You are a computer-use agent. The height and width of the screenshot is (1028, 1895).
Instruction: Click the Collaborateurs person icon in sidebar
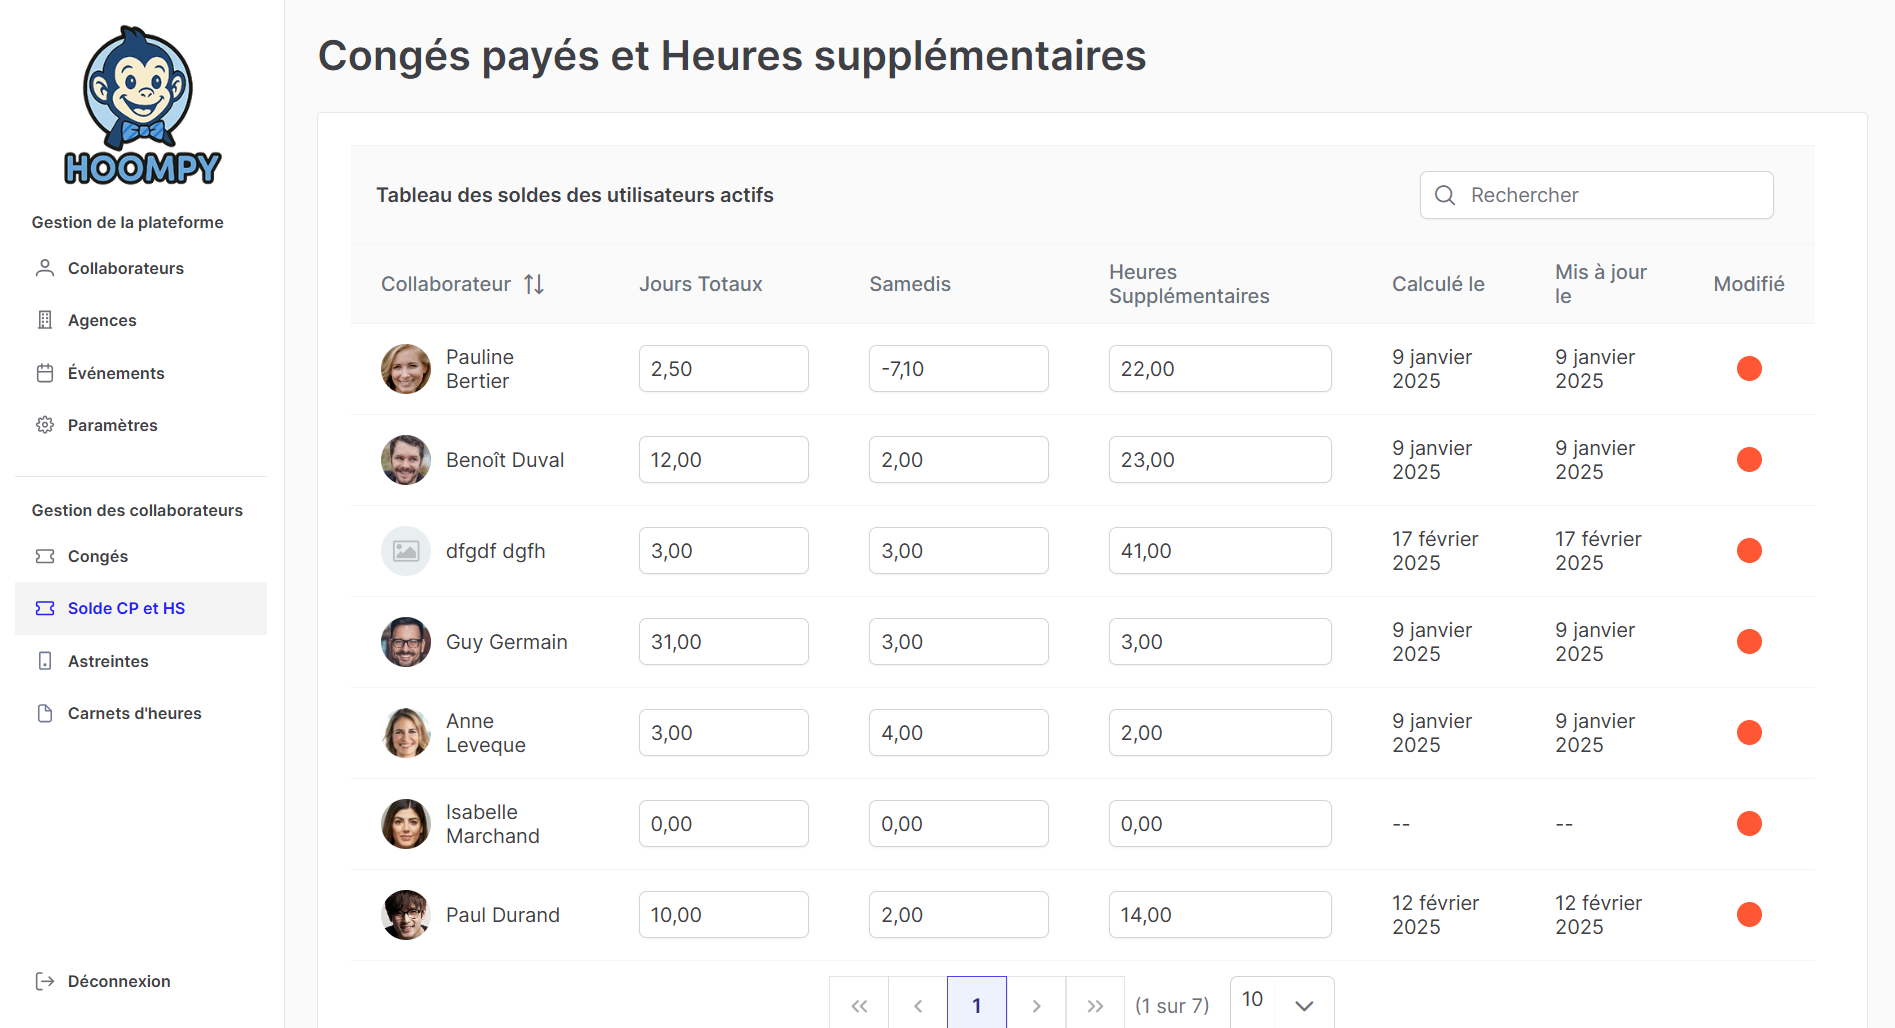45,268
